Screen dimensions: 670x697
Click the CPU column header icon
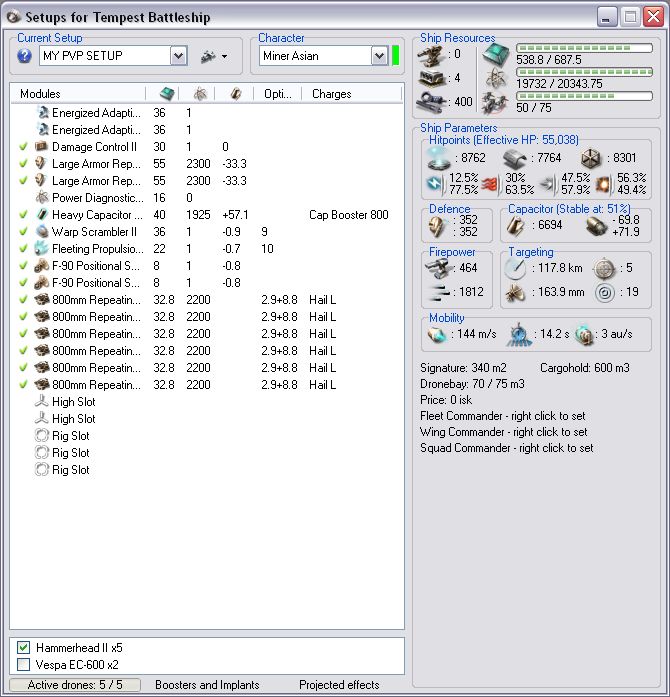pos(167,94)
